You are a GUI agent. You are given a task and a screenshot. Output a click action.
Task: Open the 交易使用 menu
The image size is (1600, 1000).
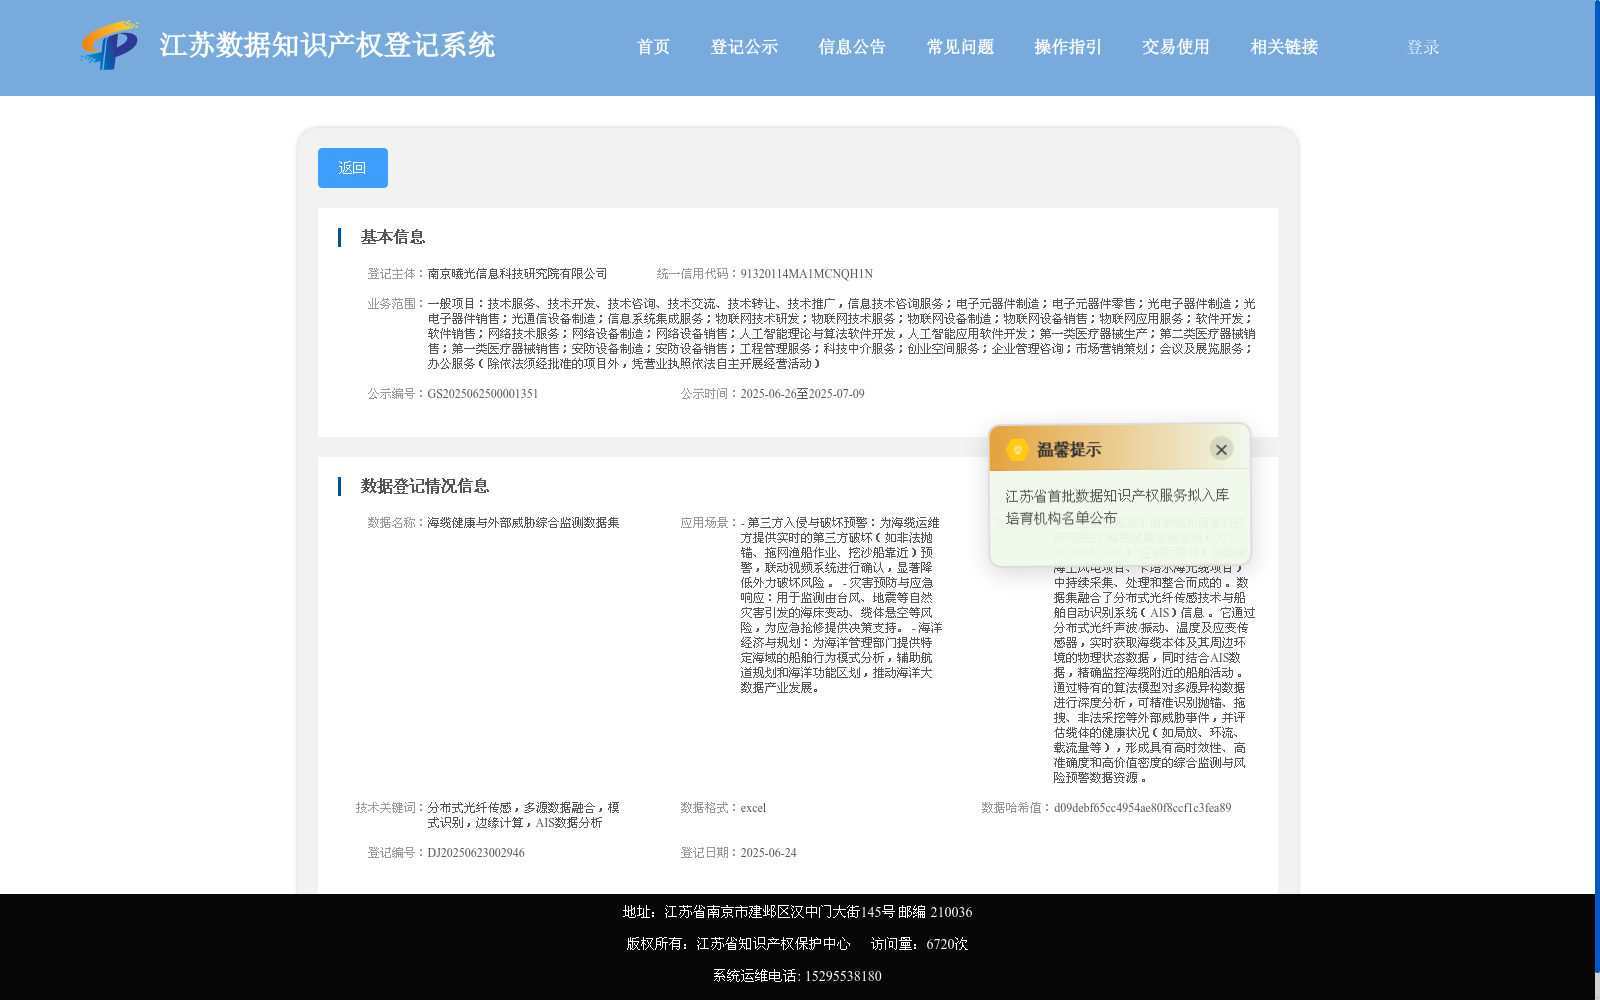pyautogui.click(x=1176, y=47)
